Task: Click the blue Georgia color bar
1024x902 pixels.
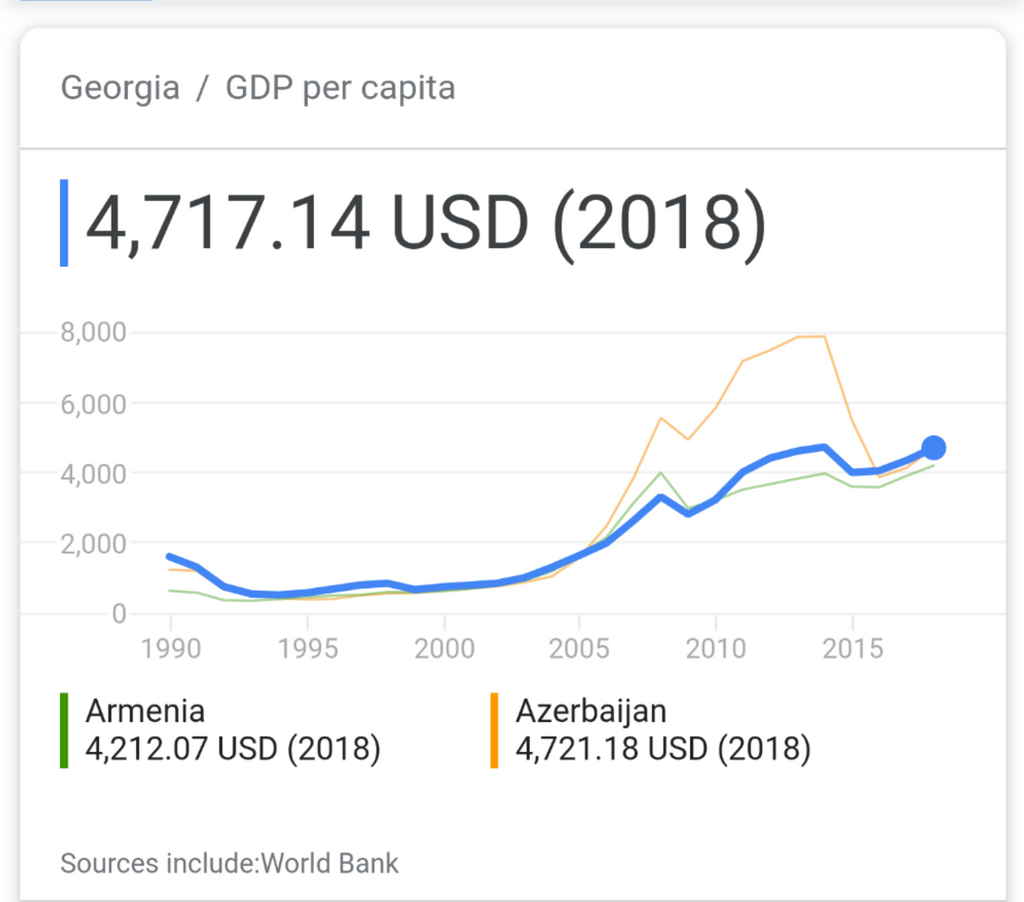Action: [64, 223]
